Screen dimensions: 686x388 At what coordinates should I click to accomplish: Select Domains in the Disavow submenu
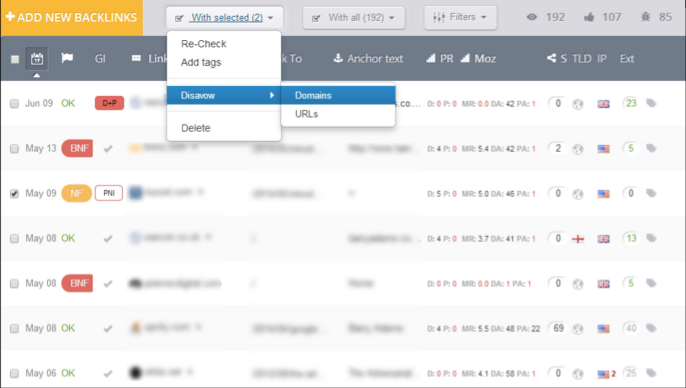coord(338,95)
